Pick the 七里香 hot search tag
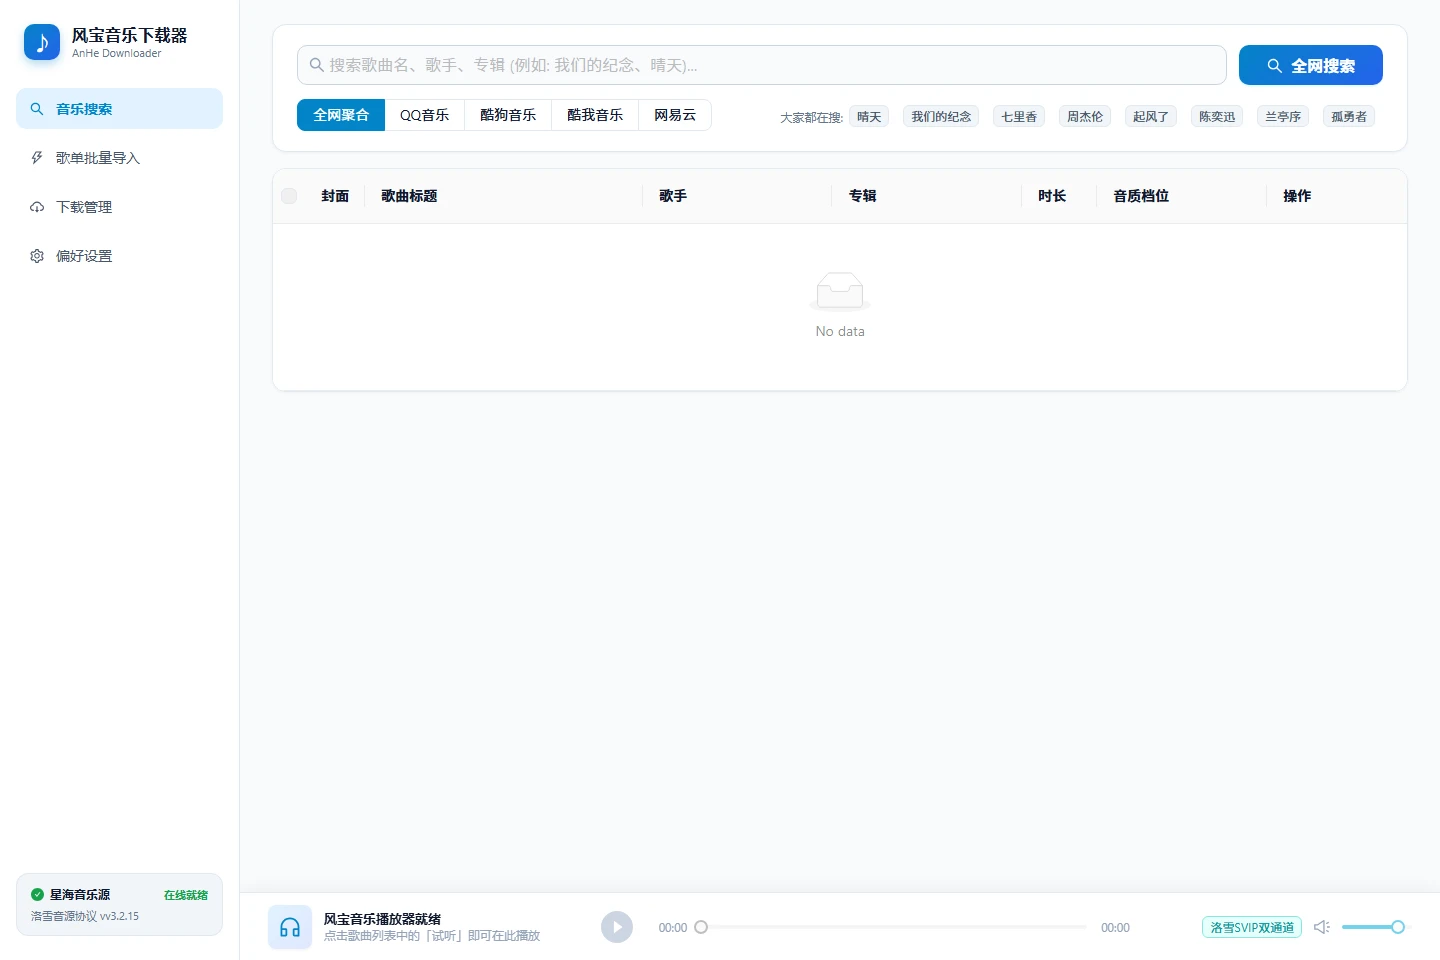Image resolution: width=1440 pixels, height=960 pixels. [1019, 116]
